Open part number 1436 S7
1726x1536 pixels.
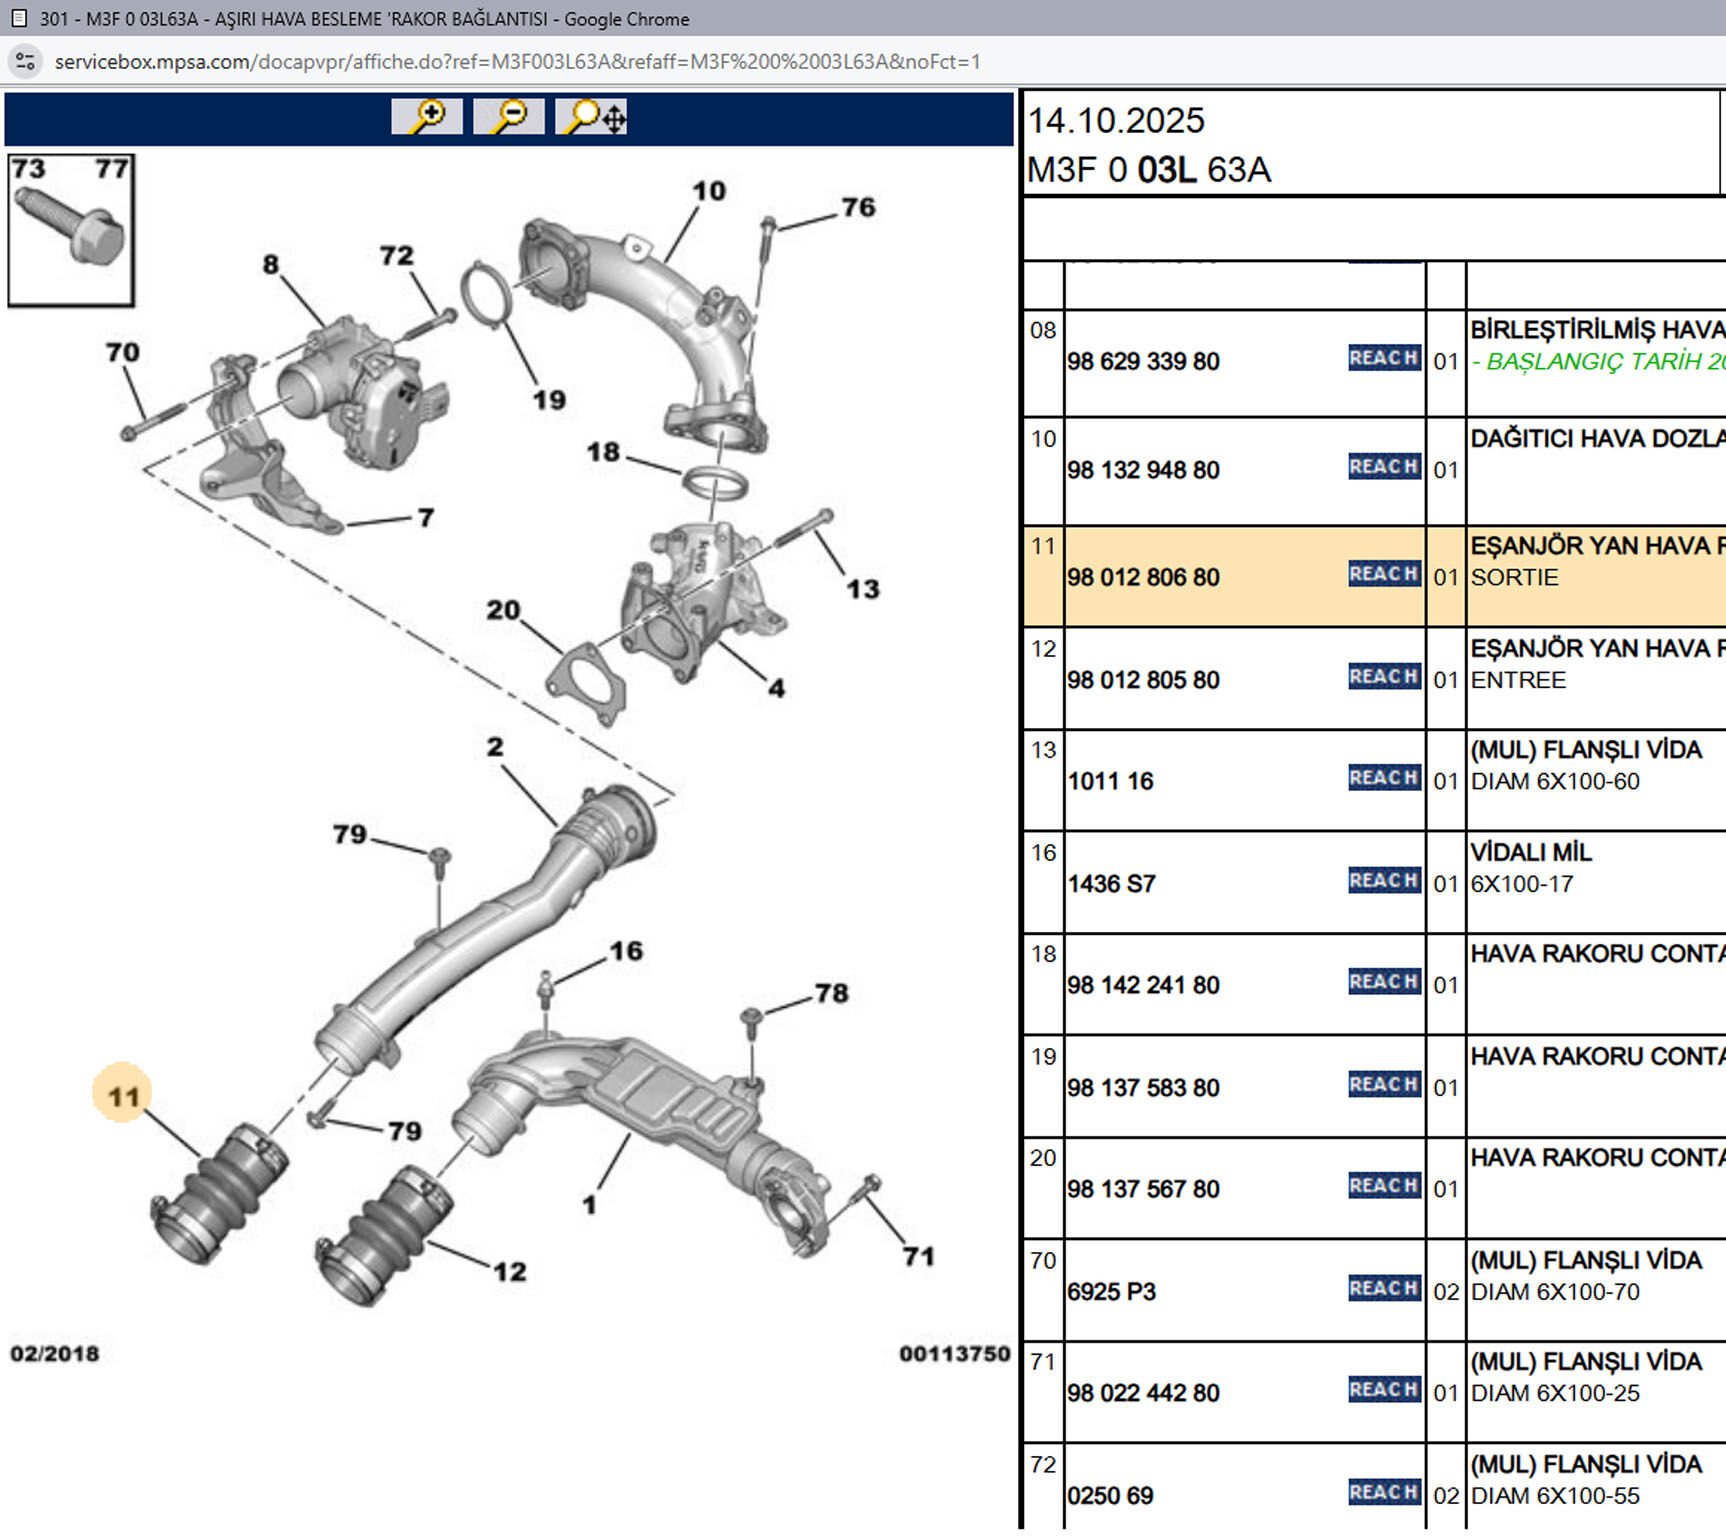coord(1111,884)
